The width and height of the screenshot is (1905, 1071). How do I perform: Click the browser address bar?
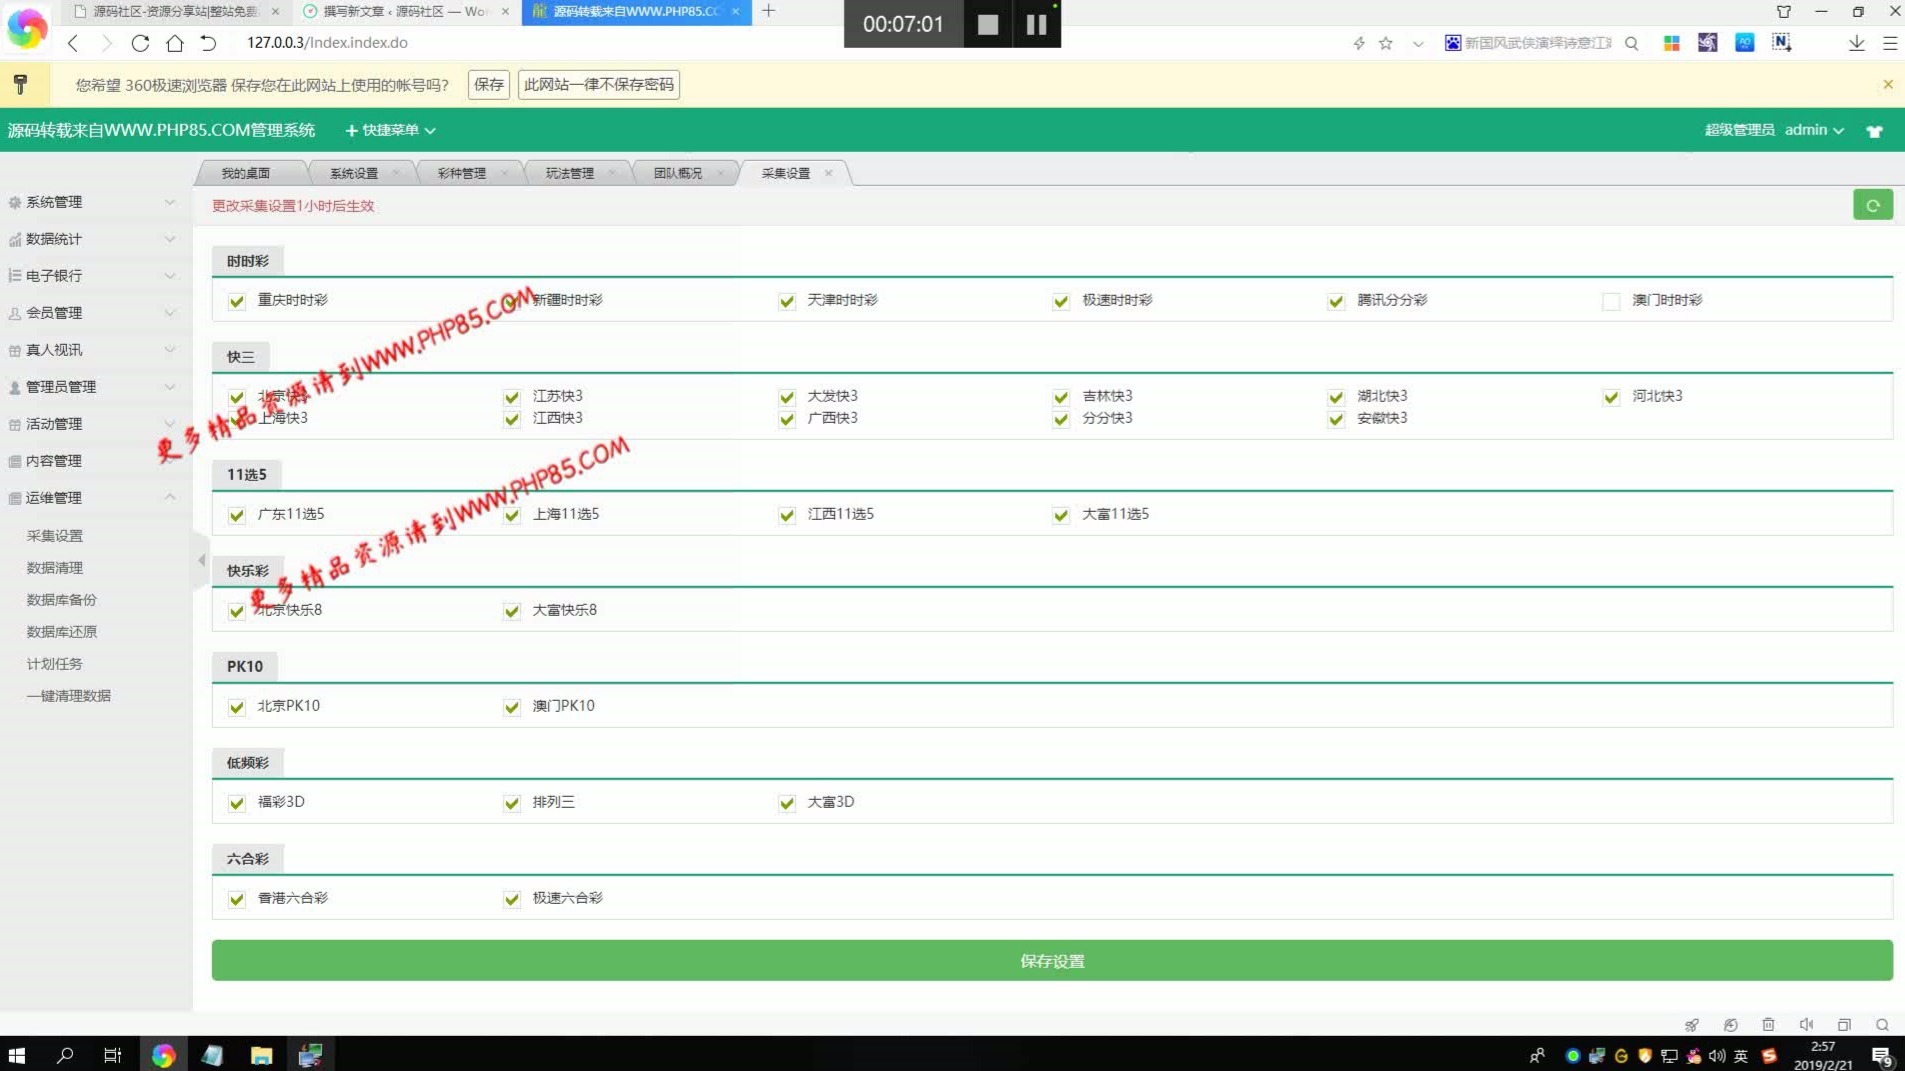790,43
